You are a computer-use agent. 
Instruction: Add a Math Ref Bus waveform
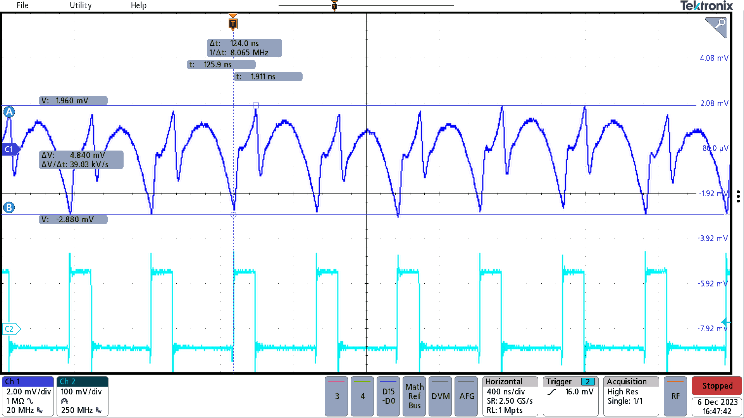point(414,396)
